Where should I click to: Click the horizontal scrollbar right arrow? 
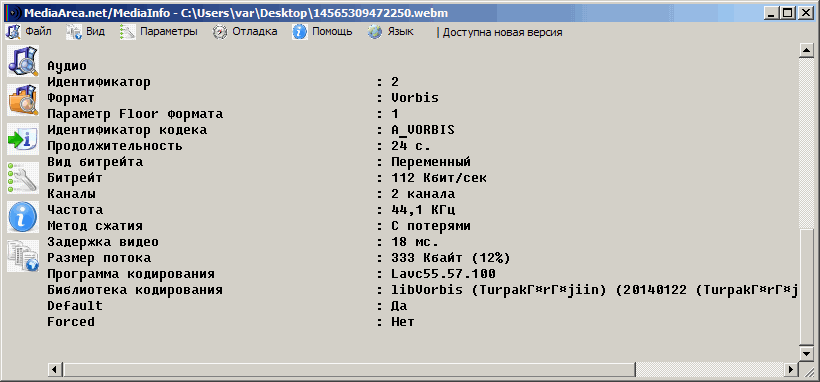[792, 369]
